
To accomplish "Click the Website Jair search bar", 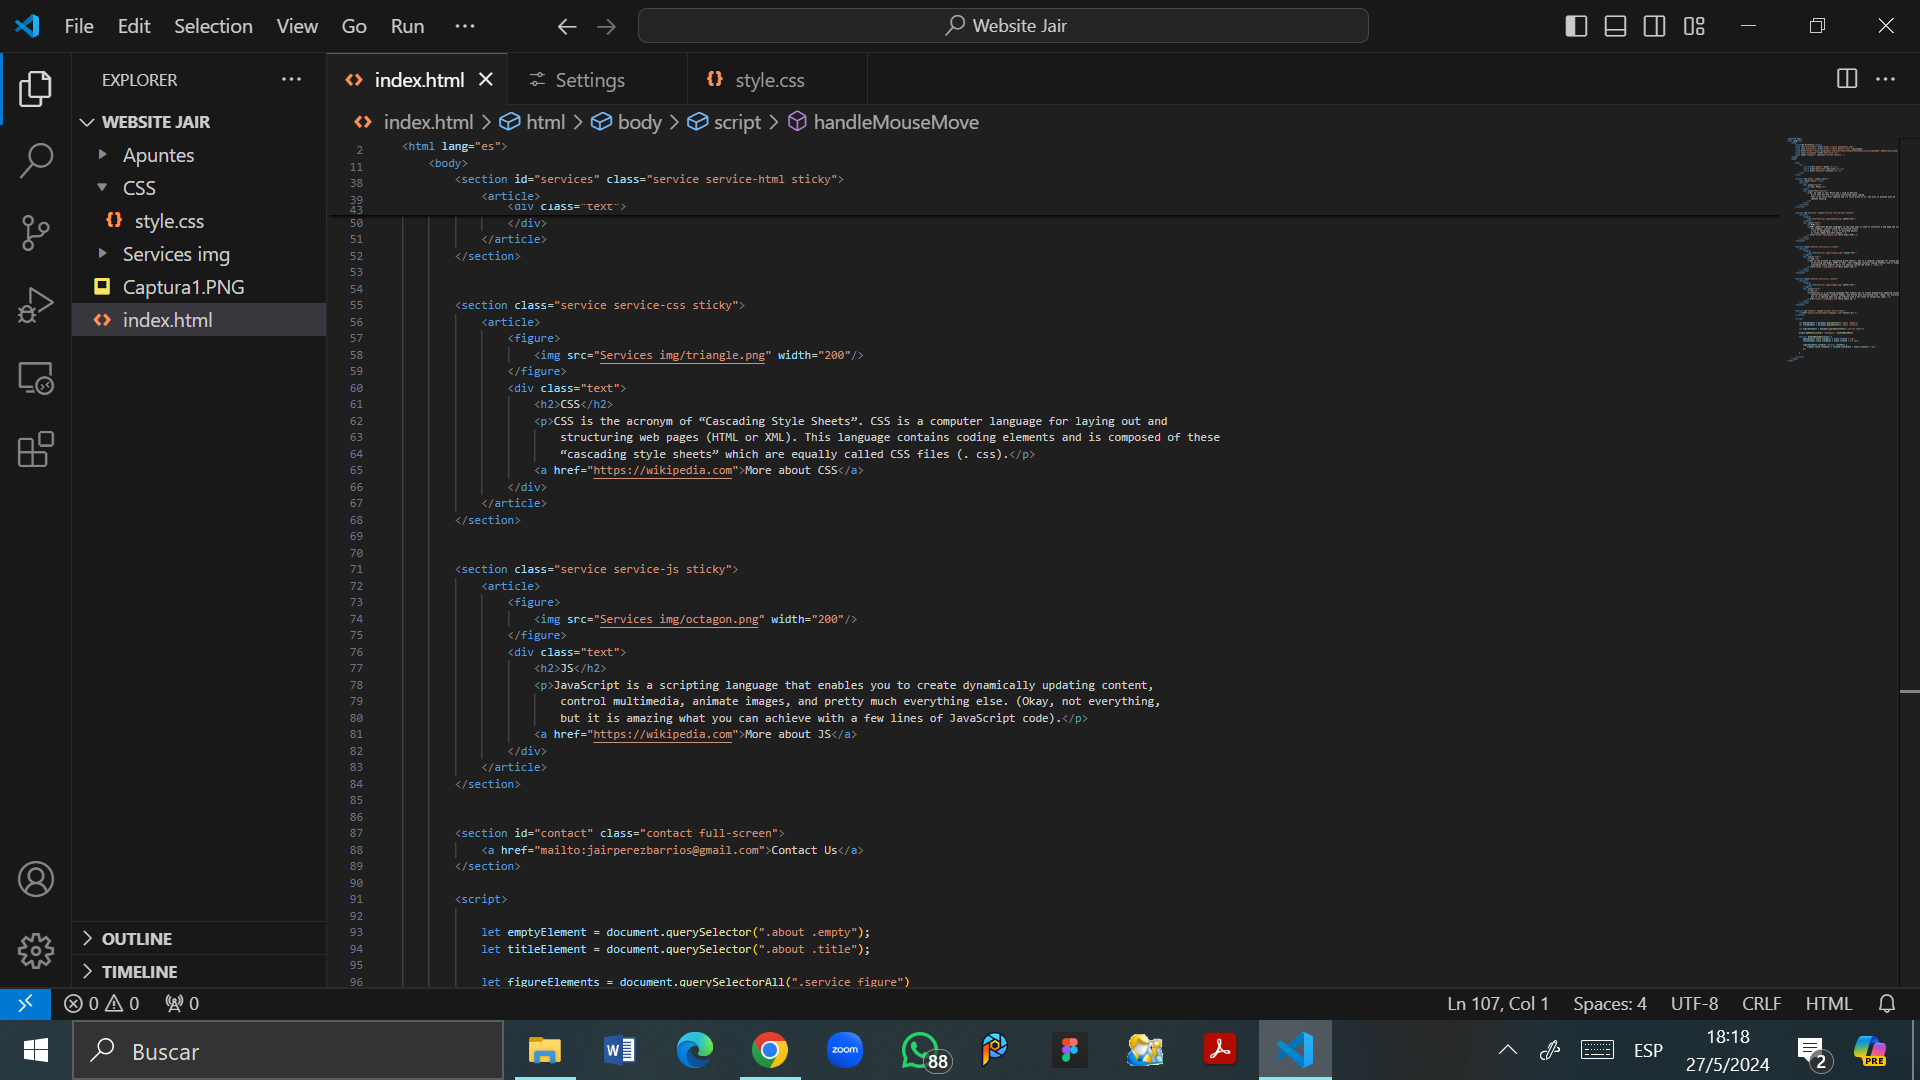I will (1004, 25).
